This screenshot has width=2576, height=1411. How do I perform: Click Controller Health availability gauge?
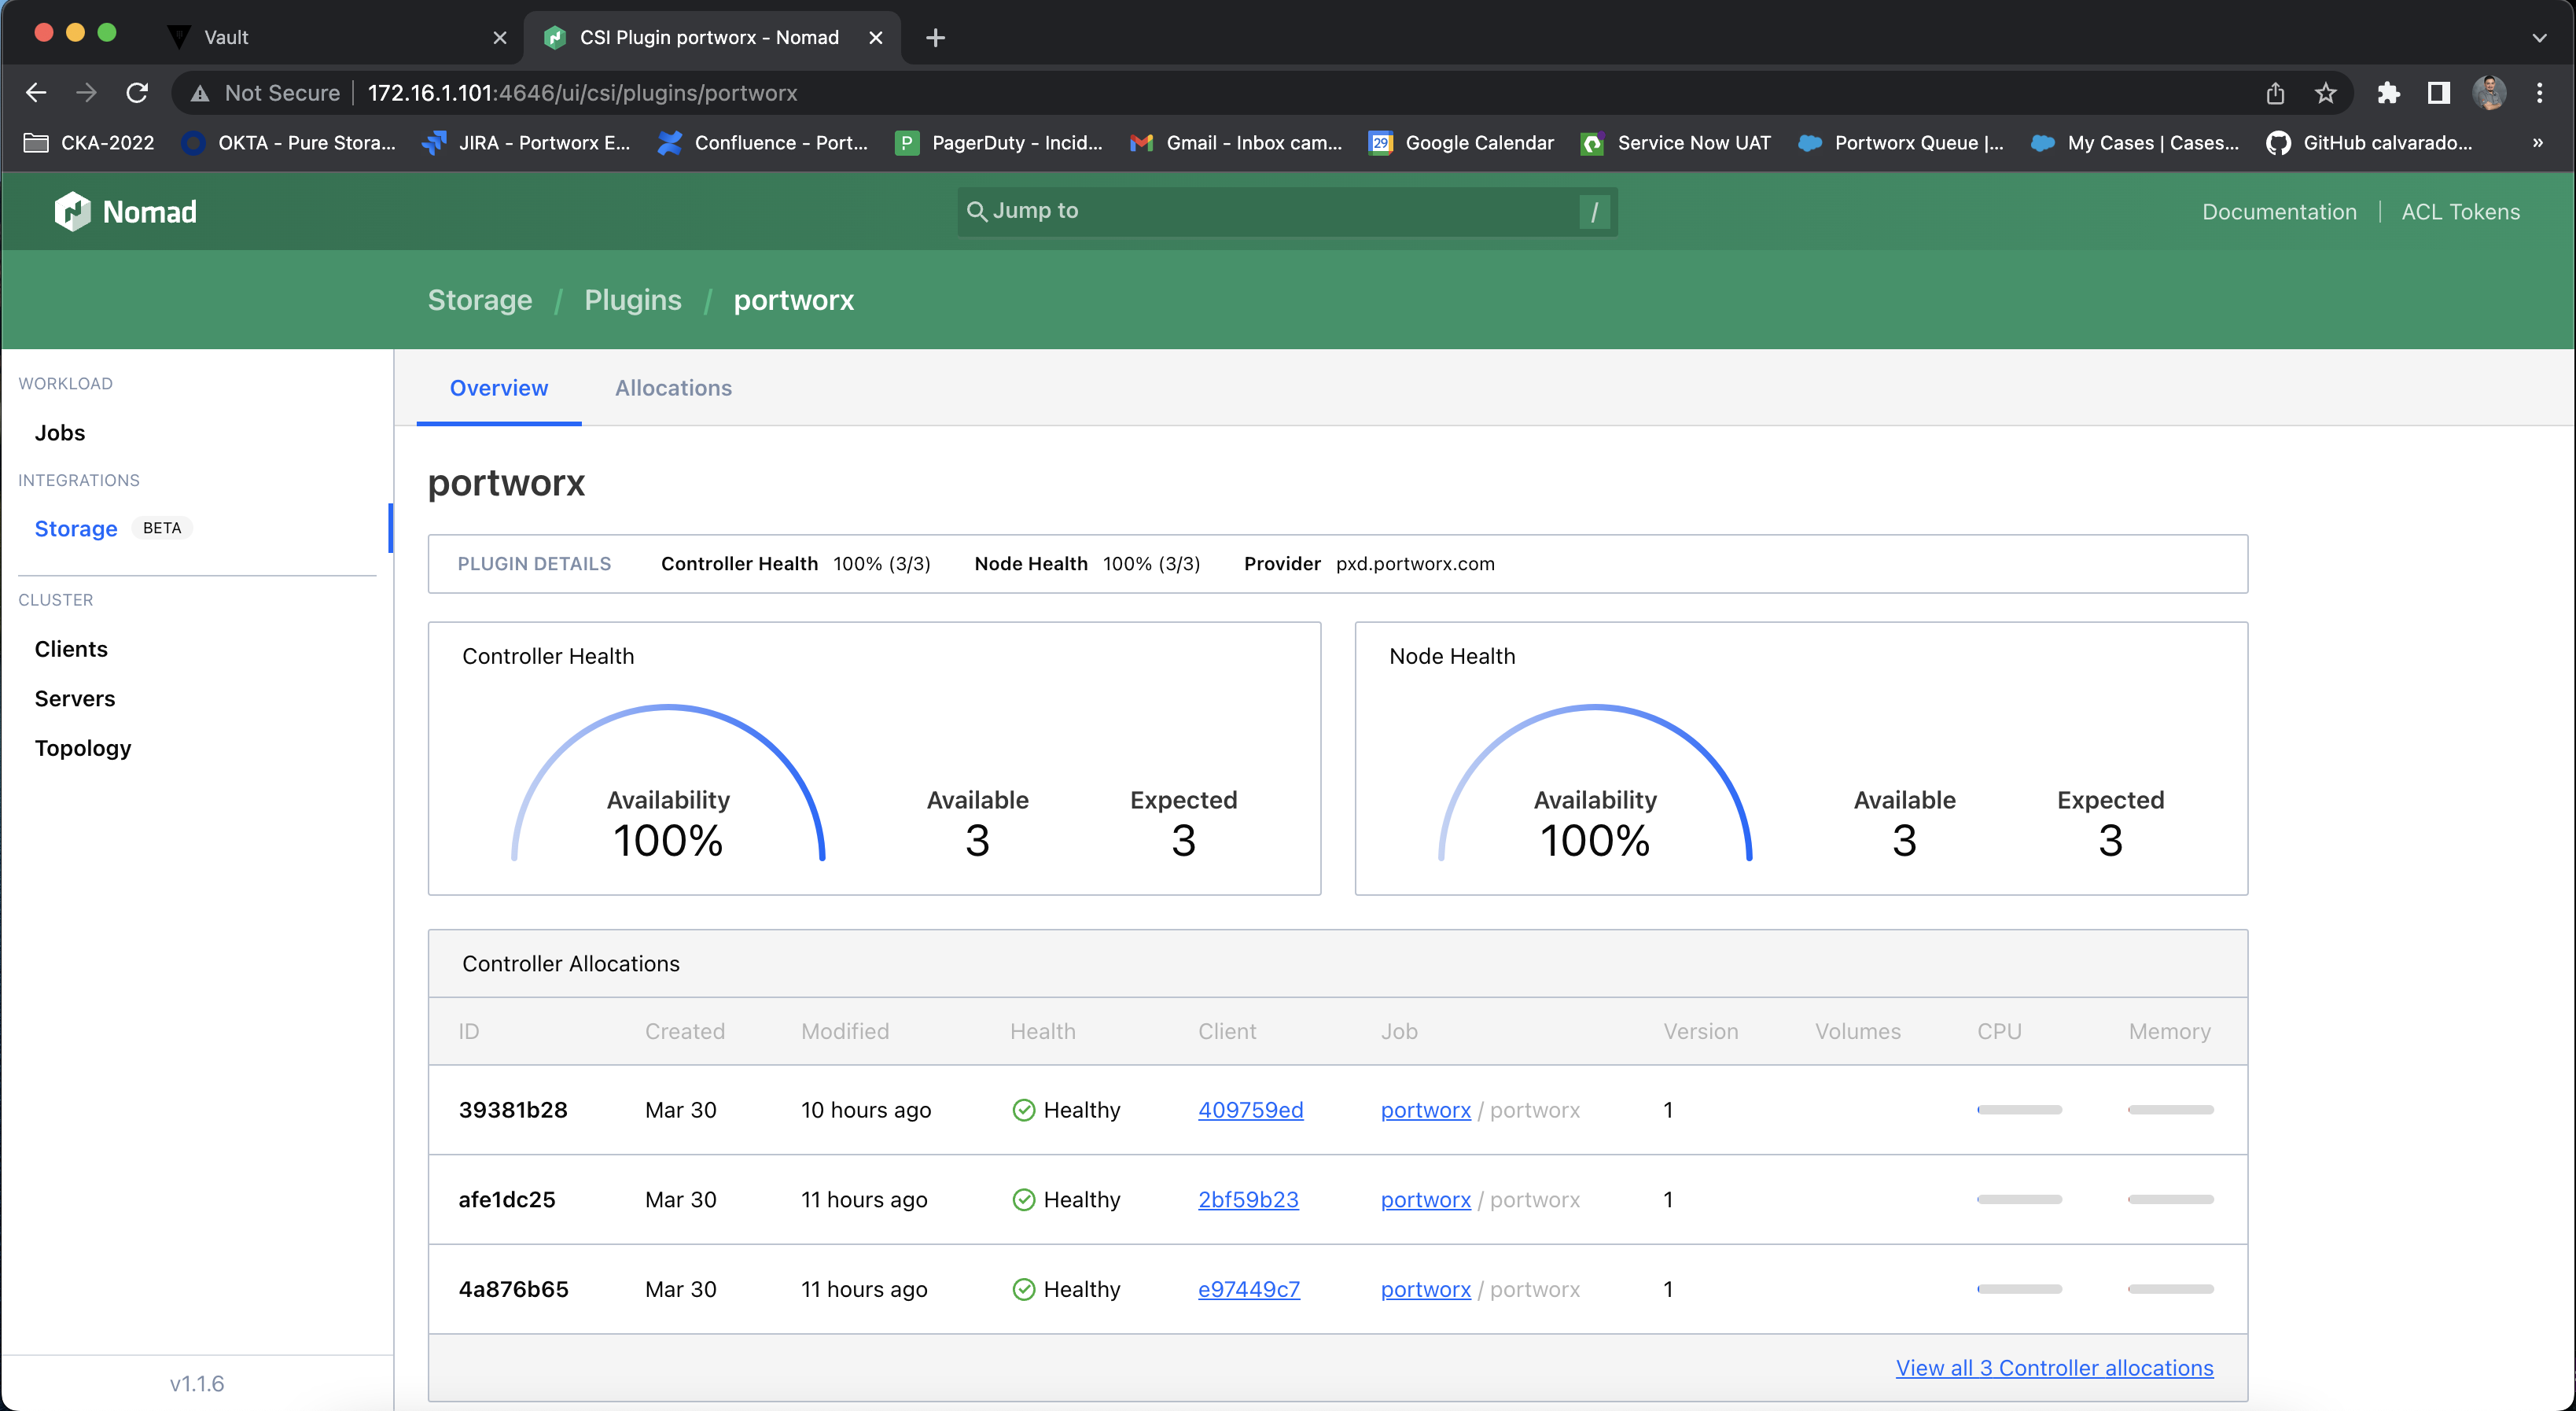tap(668, 783)
